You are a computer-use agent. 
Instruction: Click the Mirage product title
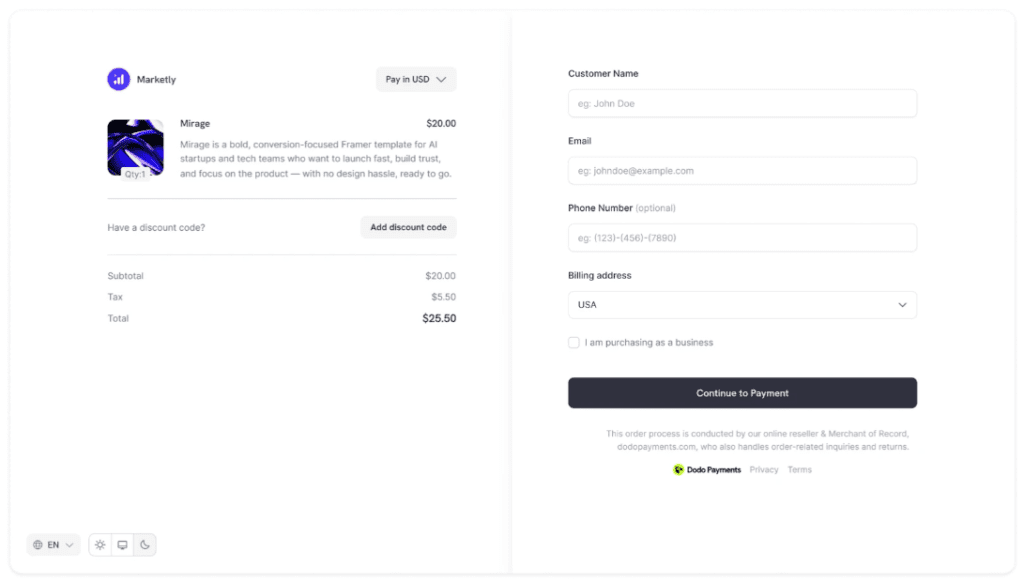pos(195,124)
